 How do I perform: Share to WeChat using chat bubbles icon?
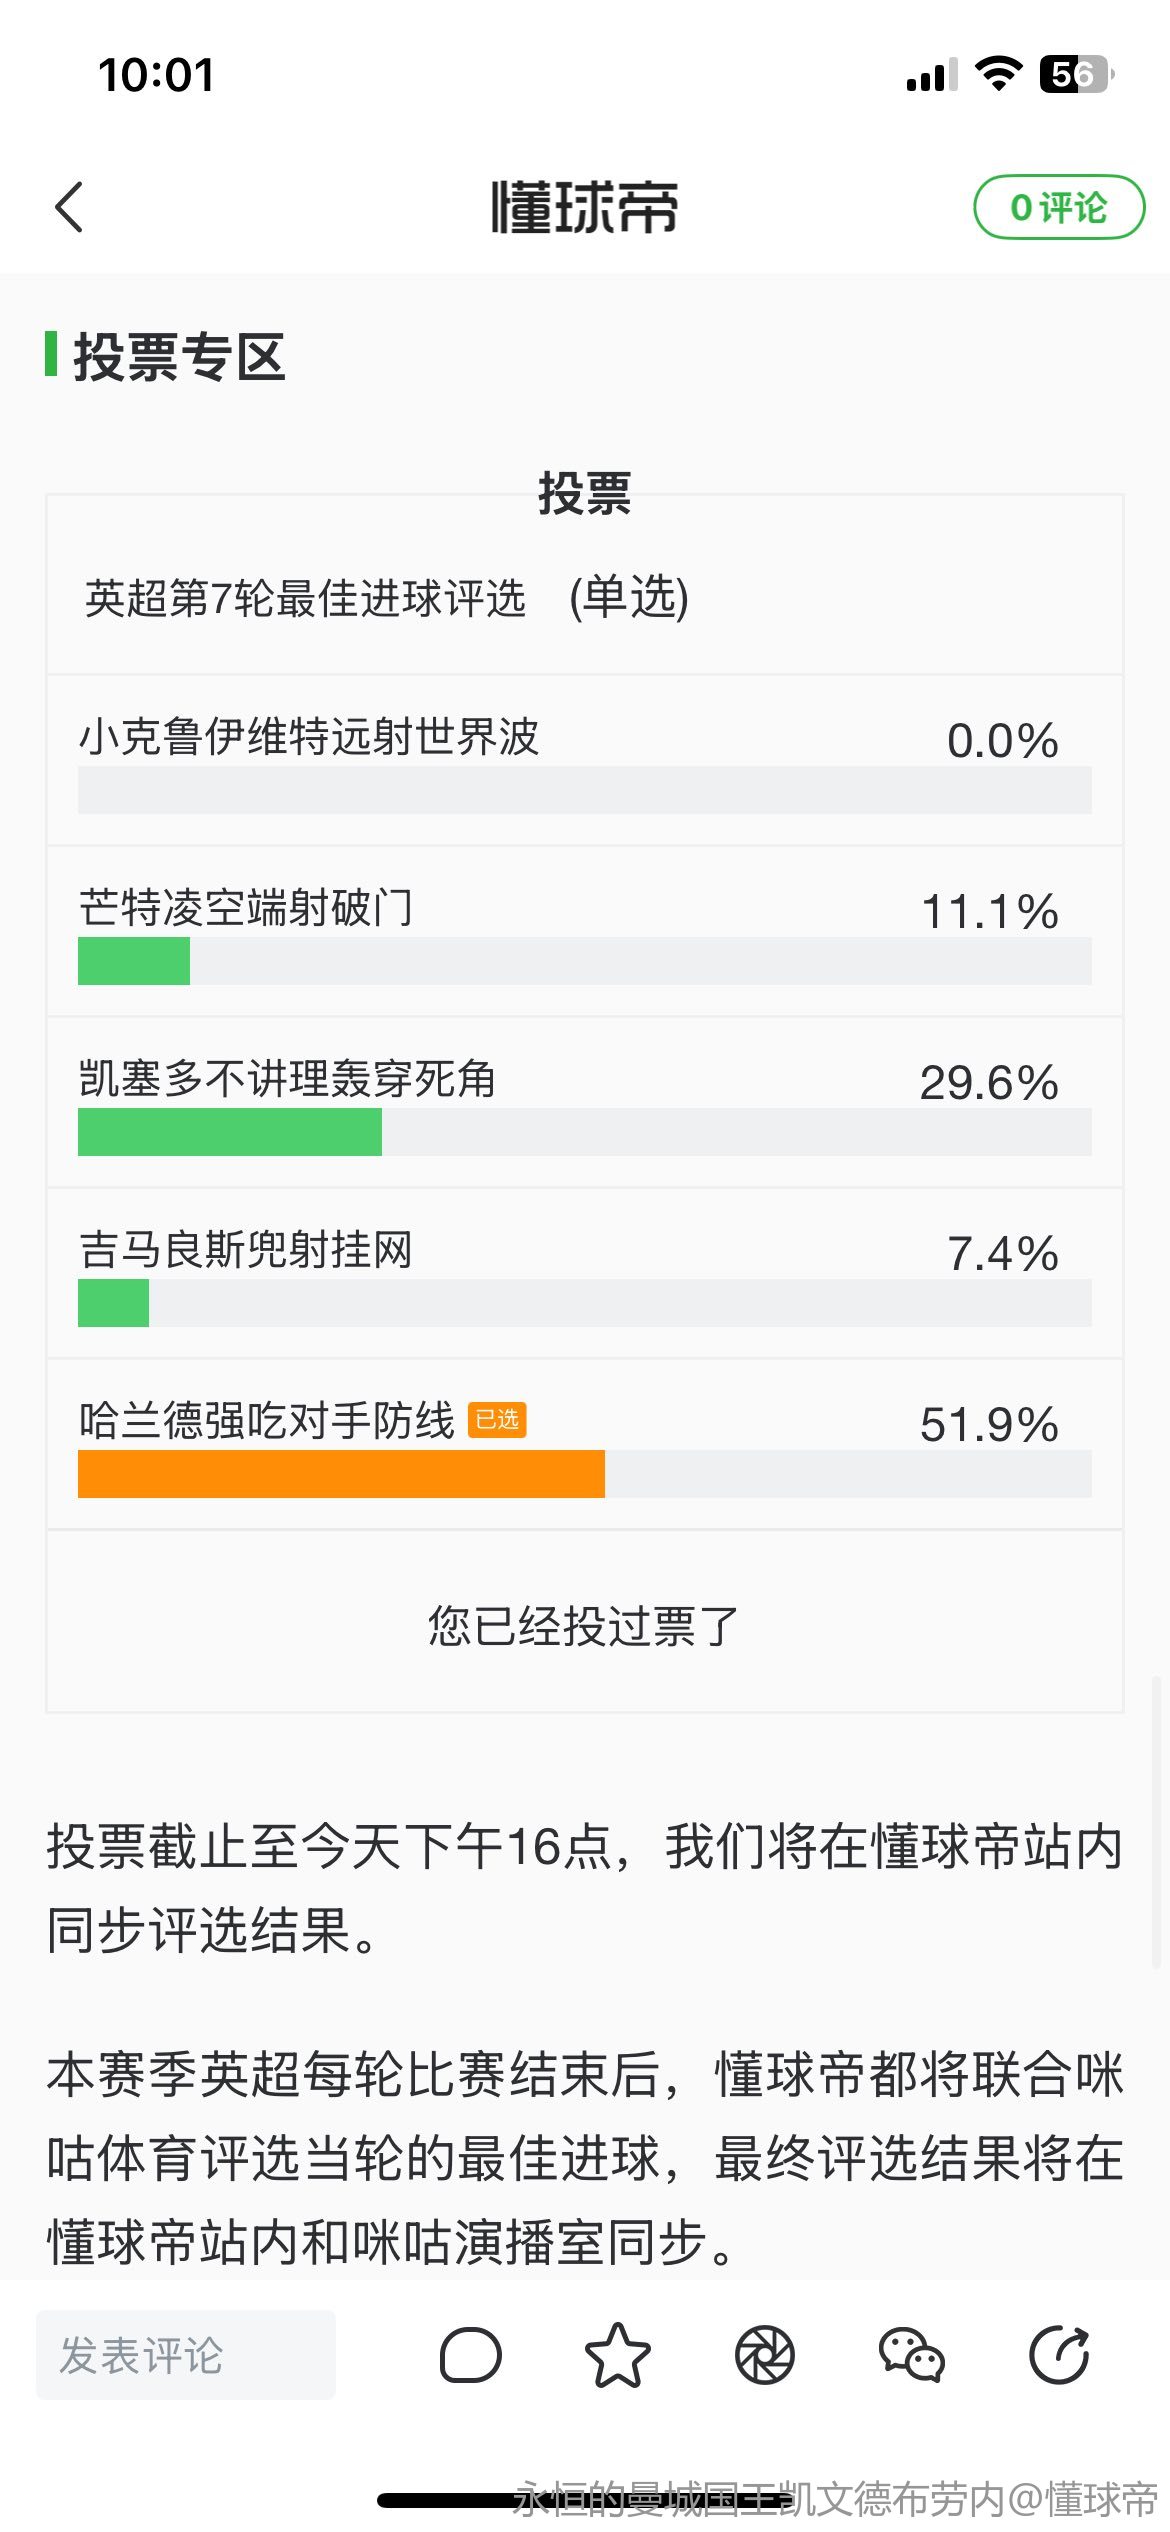click(x=911, y=2355)
